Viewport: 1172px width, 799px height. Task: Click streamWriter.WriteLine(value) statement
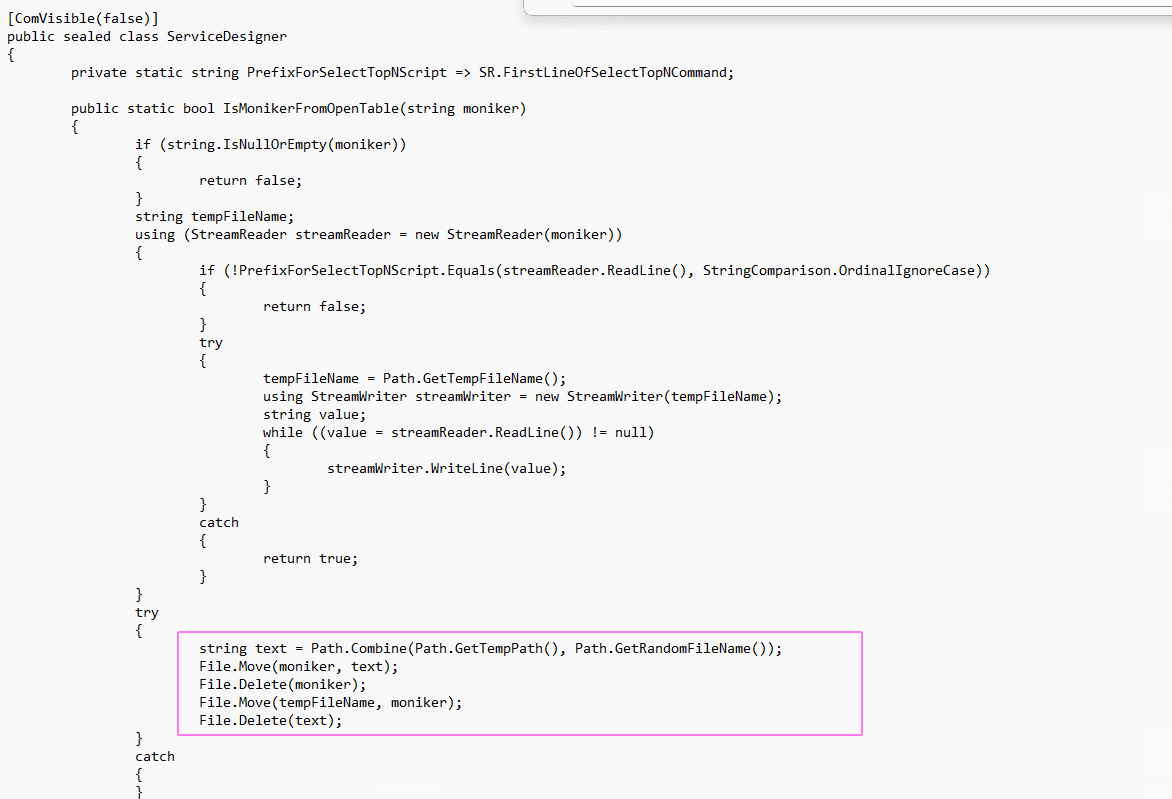point(447,469)
